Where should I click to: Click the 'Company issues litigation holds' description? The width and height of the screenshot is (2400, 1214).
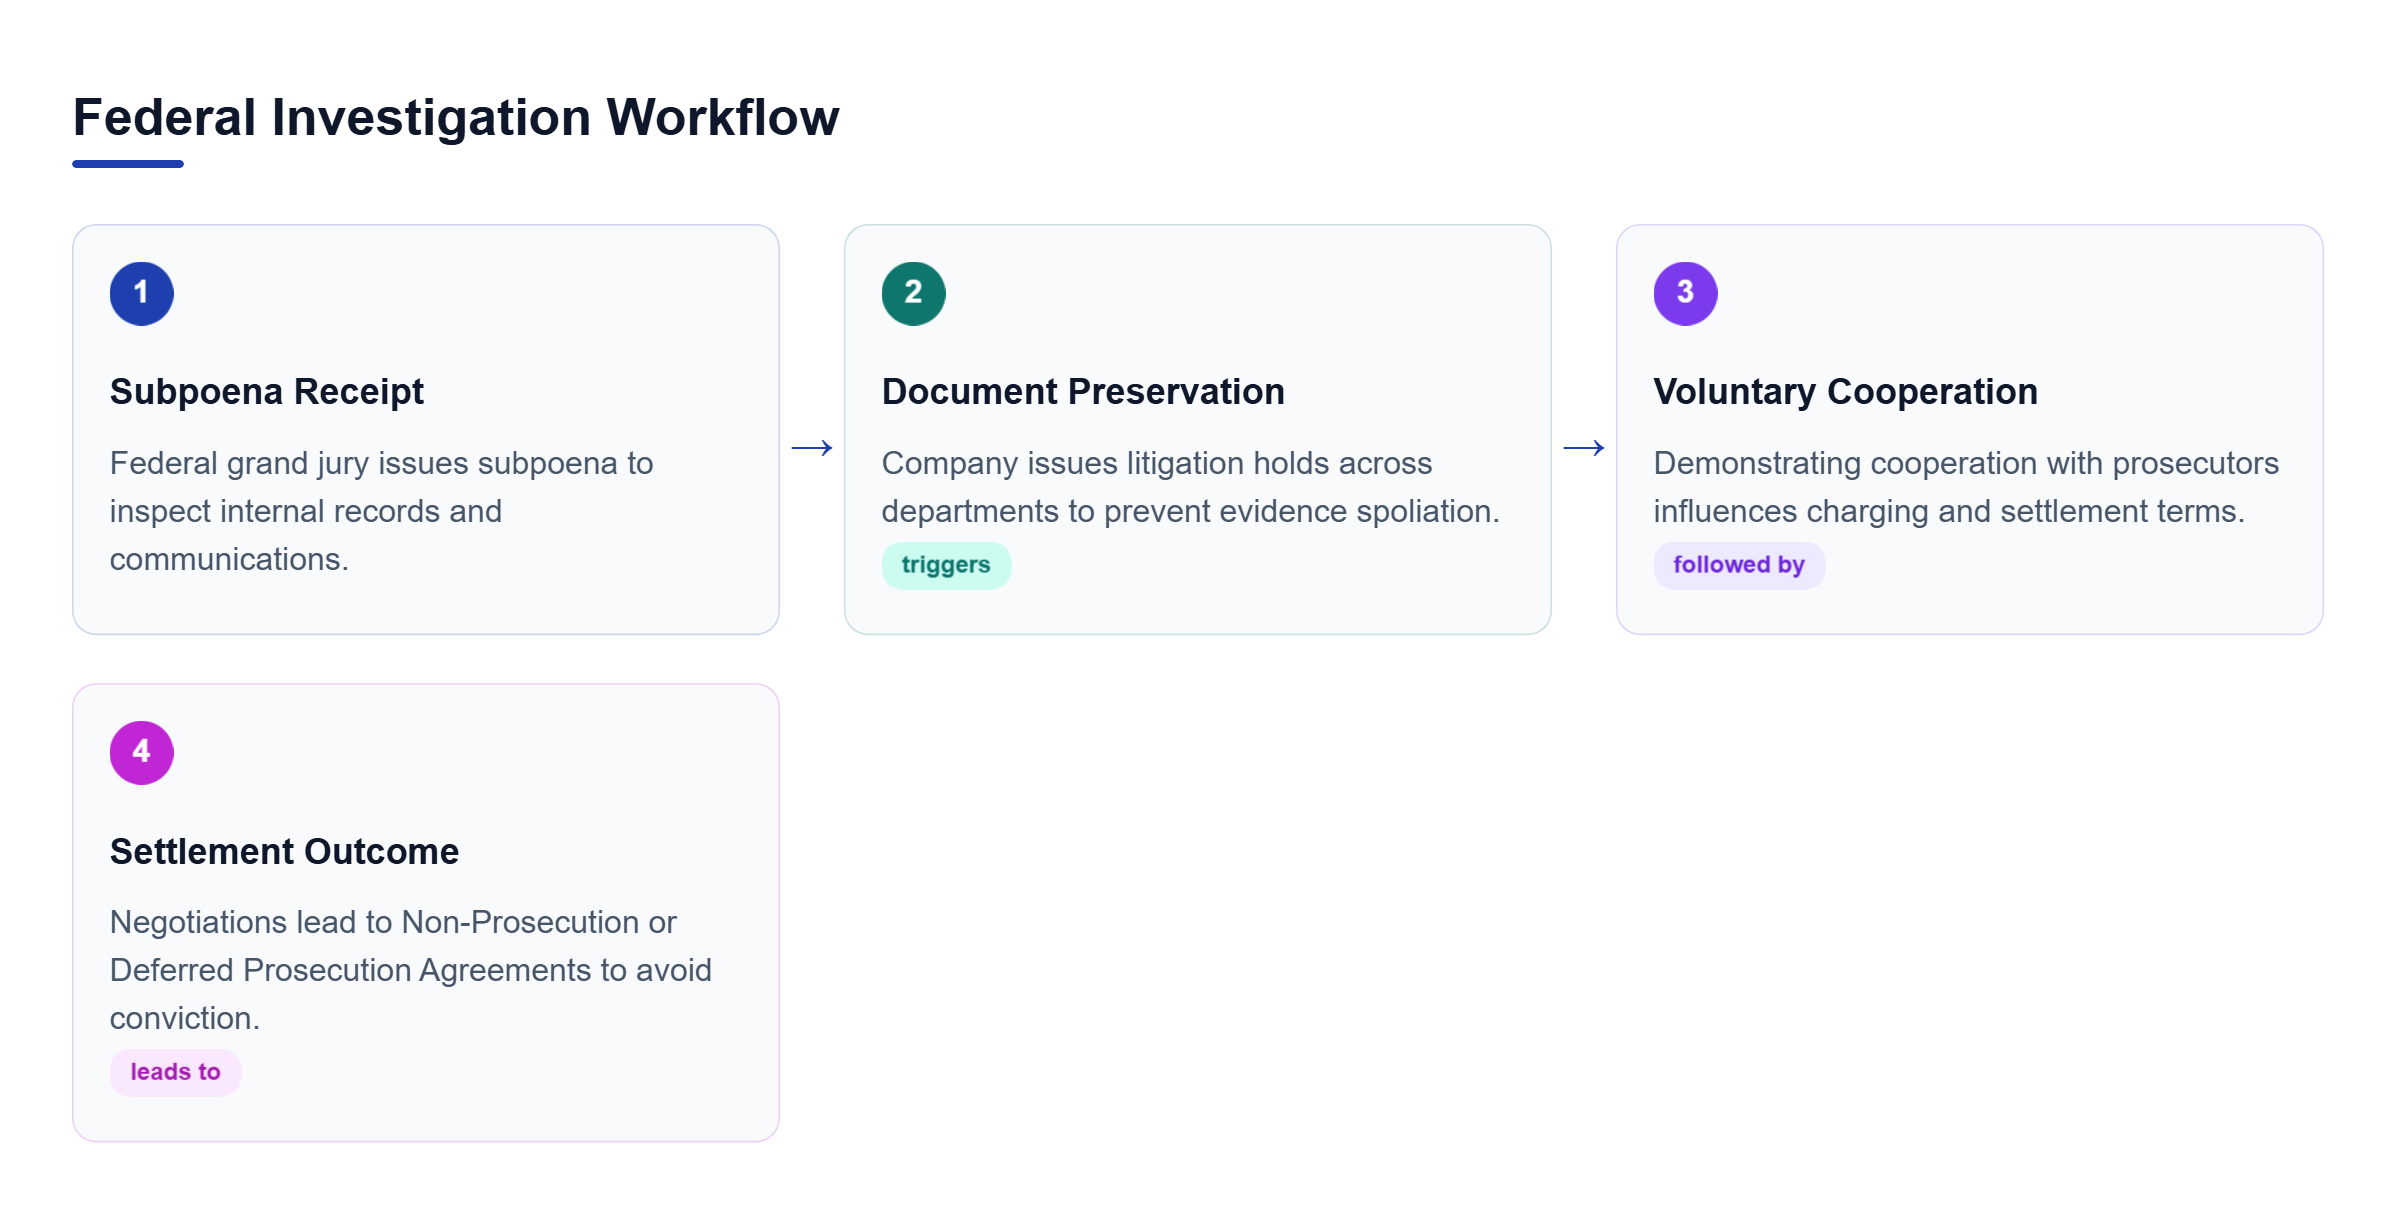pos(1191,487)
